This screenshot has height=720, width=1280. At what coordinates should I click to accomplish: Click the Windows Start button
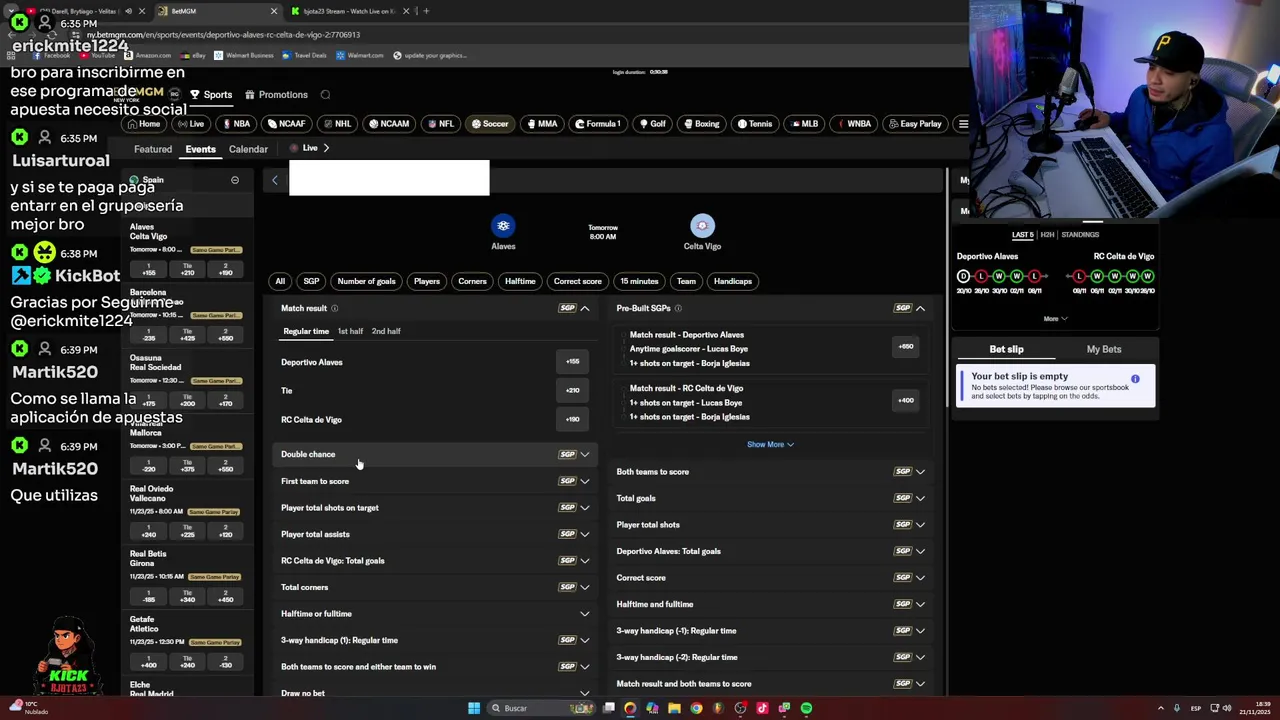coord(473,708)
